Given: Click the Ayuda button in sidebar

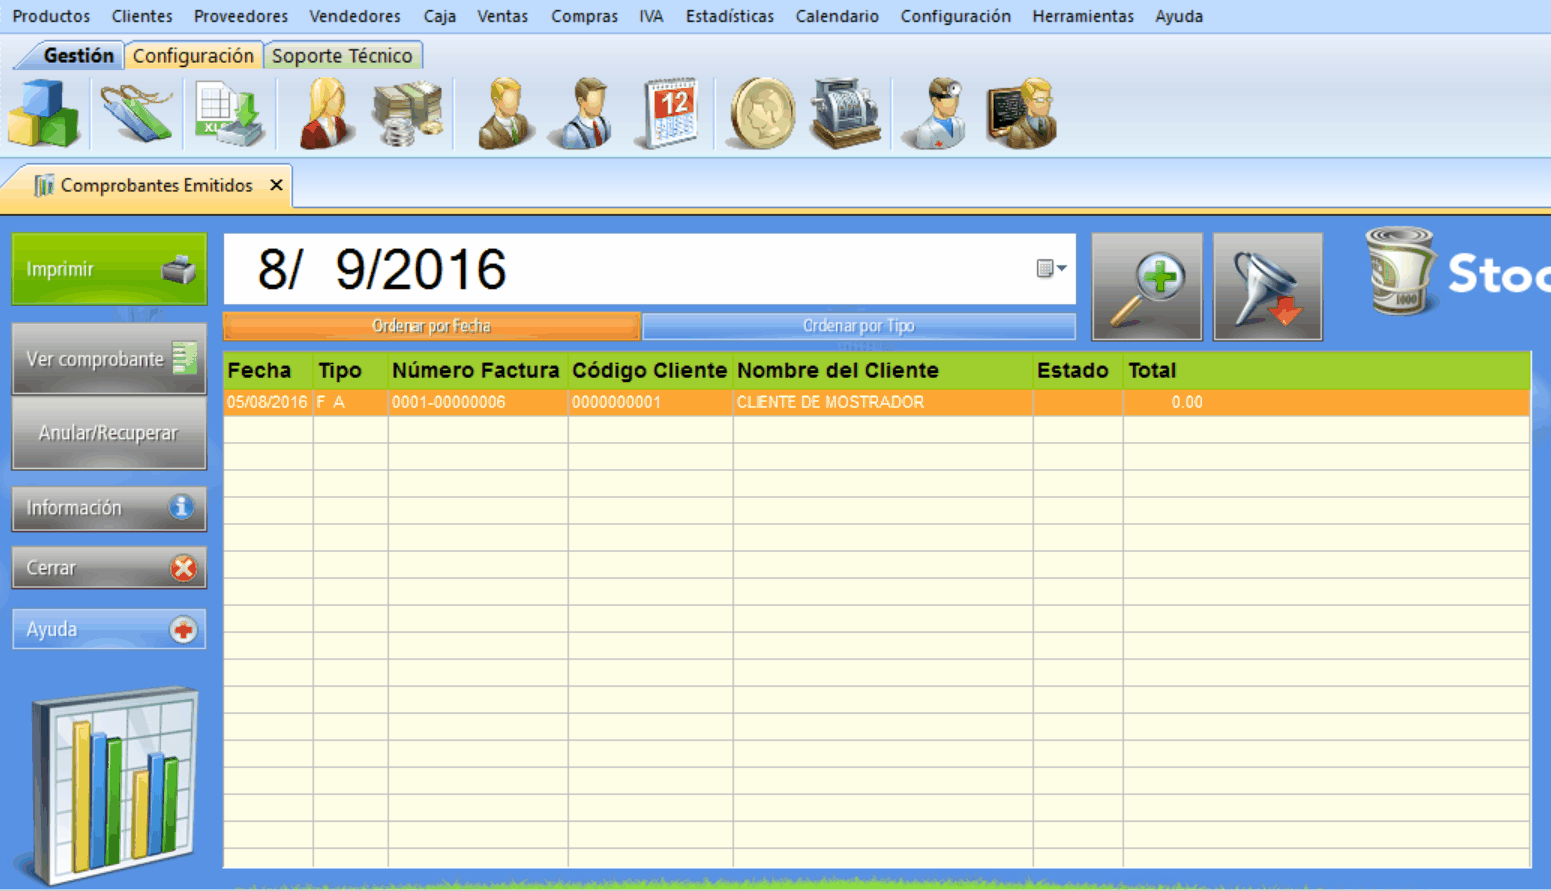Looking at the screenshot, I should (109, 629).
